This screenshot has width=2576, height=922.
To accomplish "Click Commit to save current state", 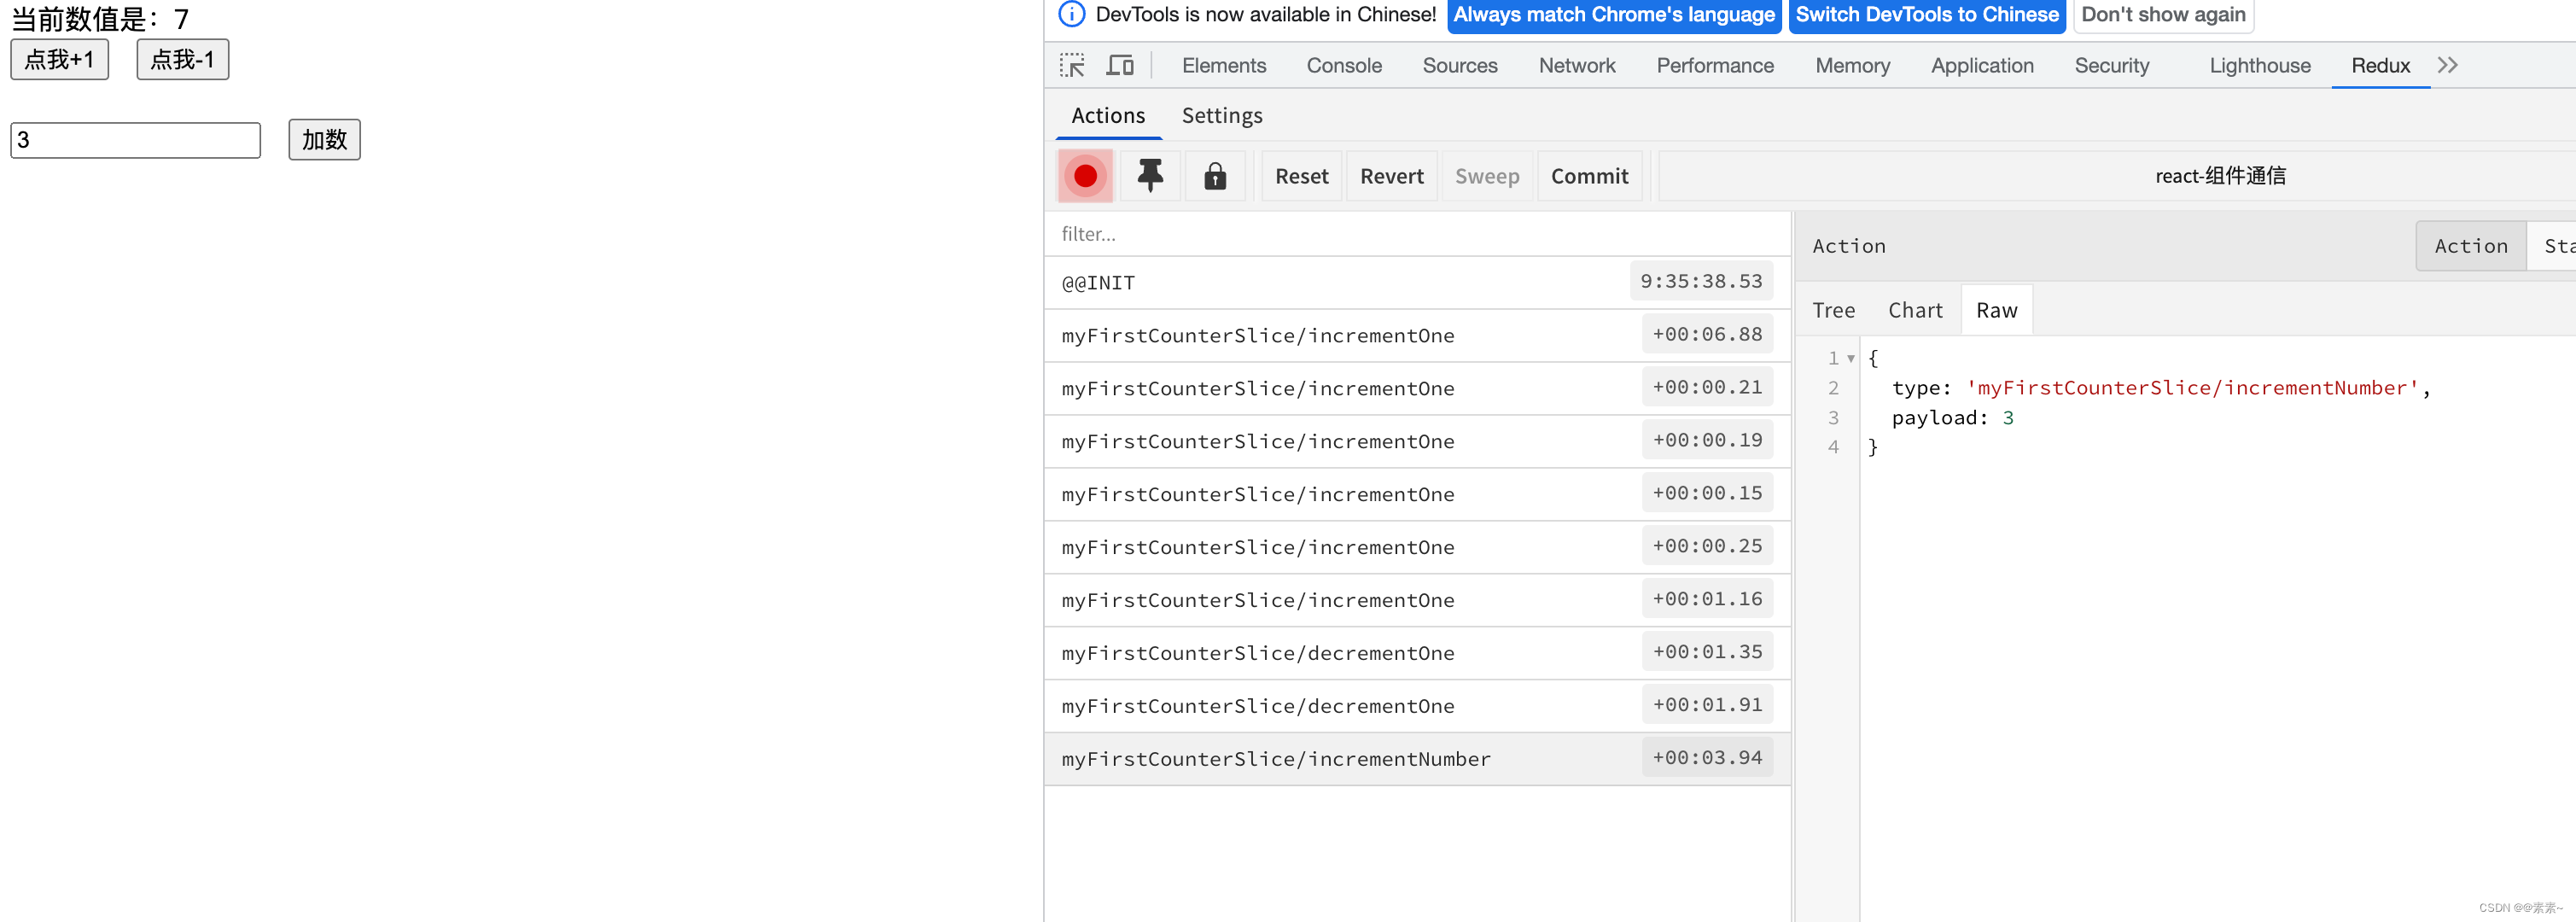I will tap(1588, 174).
